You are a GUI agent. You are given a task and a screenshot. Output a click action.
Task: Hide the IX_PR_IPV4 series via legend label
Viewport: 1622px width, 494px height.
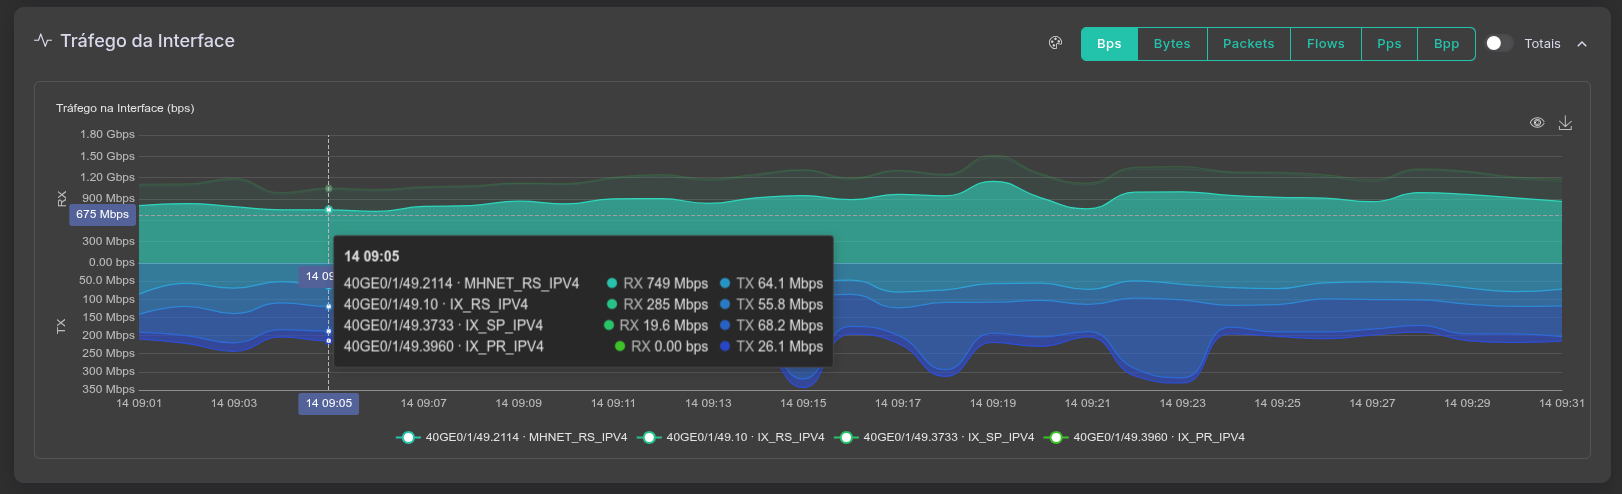pyautogui.click(x=1158, y=438)
